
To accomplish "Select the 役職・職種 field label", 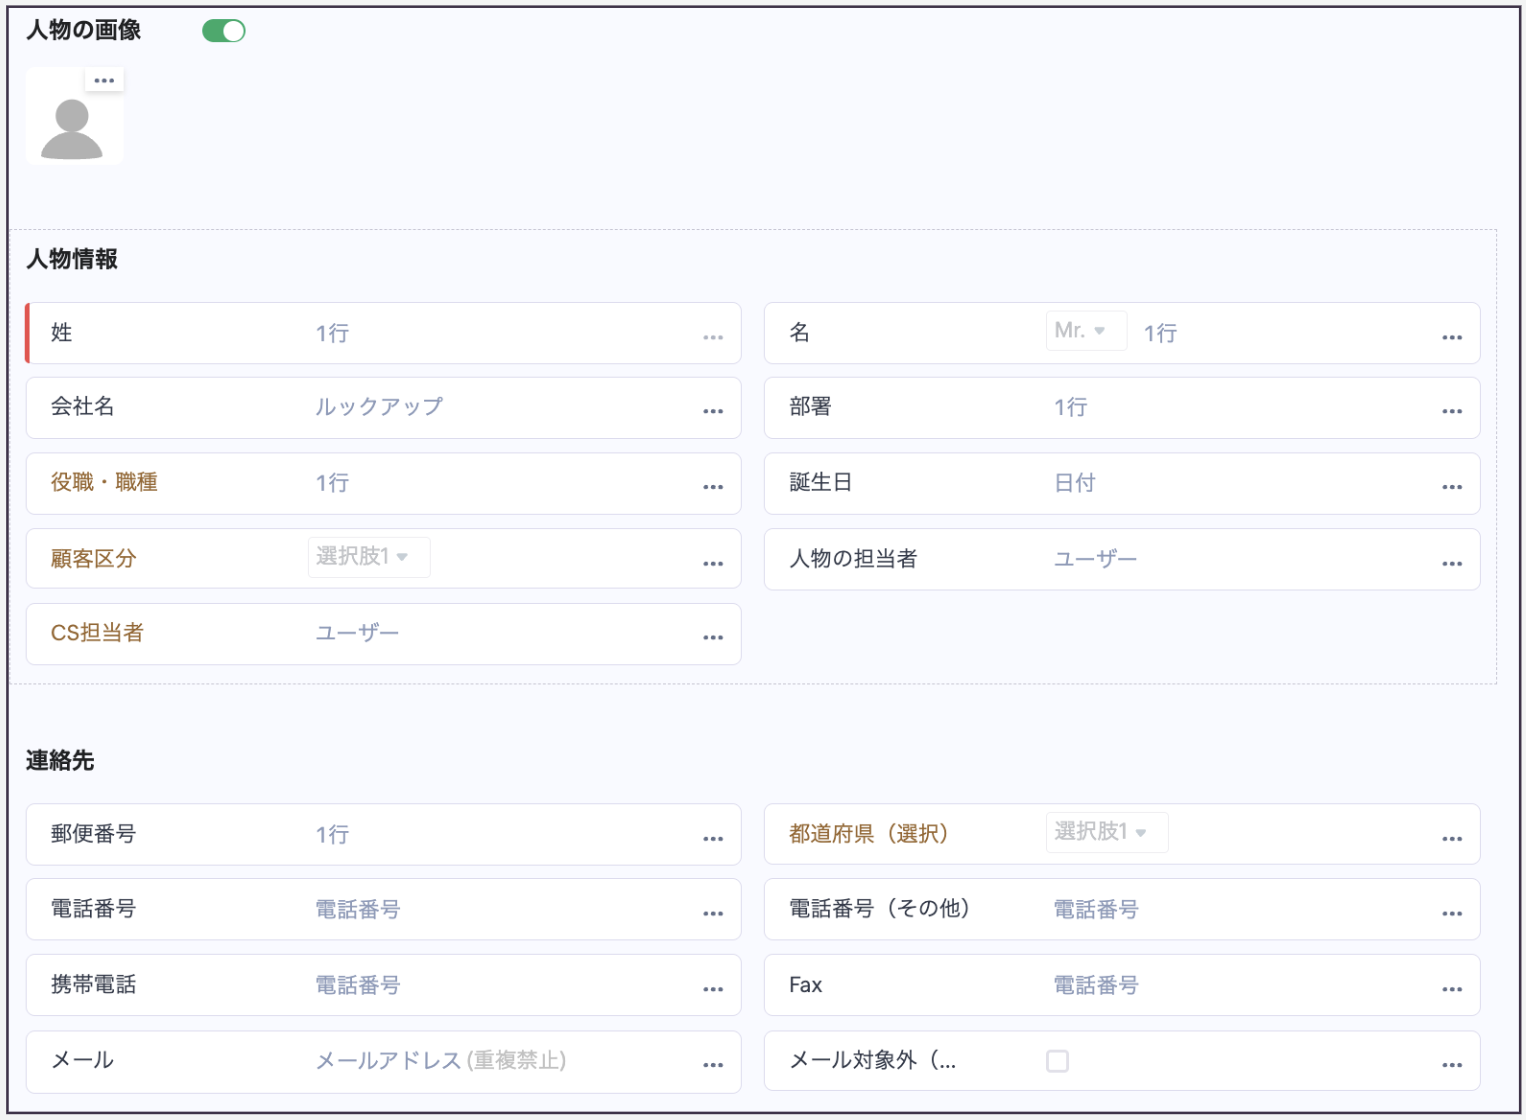I will pos(104,482).
